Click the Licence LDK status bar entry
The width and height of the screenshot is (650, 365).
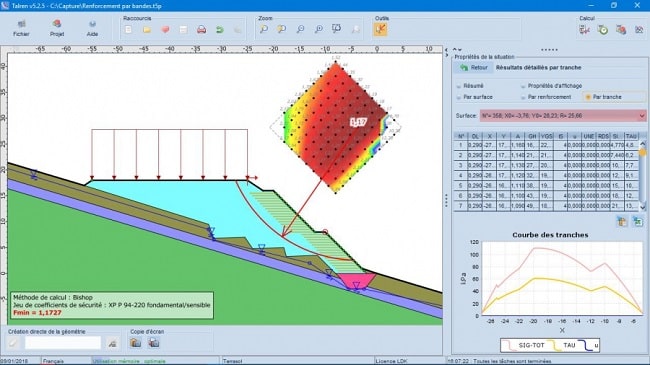(x=392, y=361)
